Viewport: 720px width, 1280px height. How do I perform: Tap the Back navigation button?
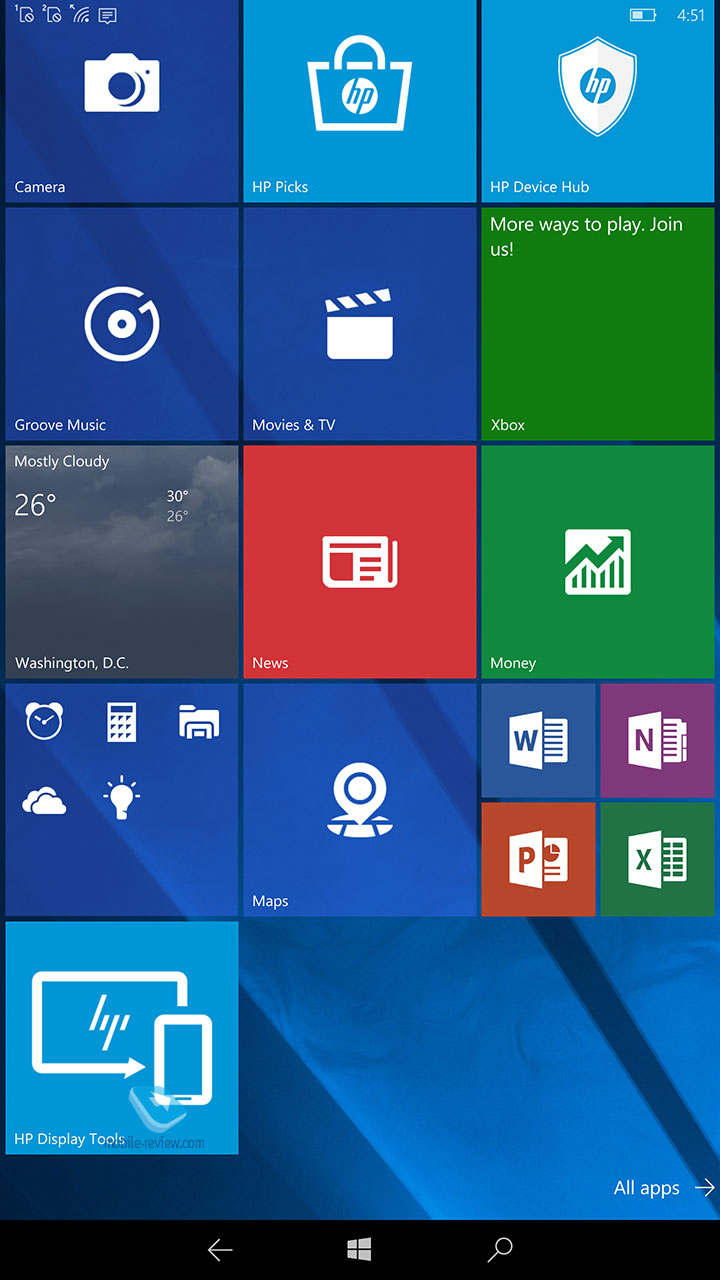click(220, 1249)
